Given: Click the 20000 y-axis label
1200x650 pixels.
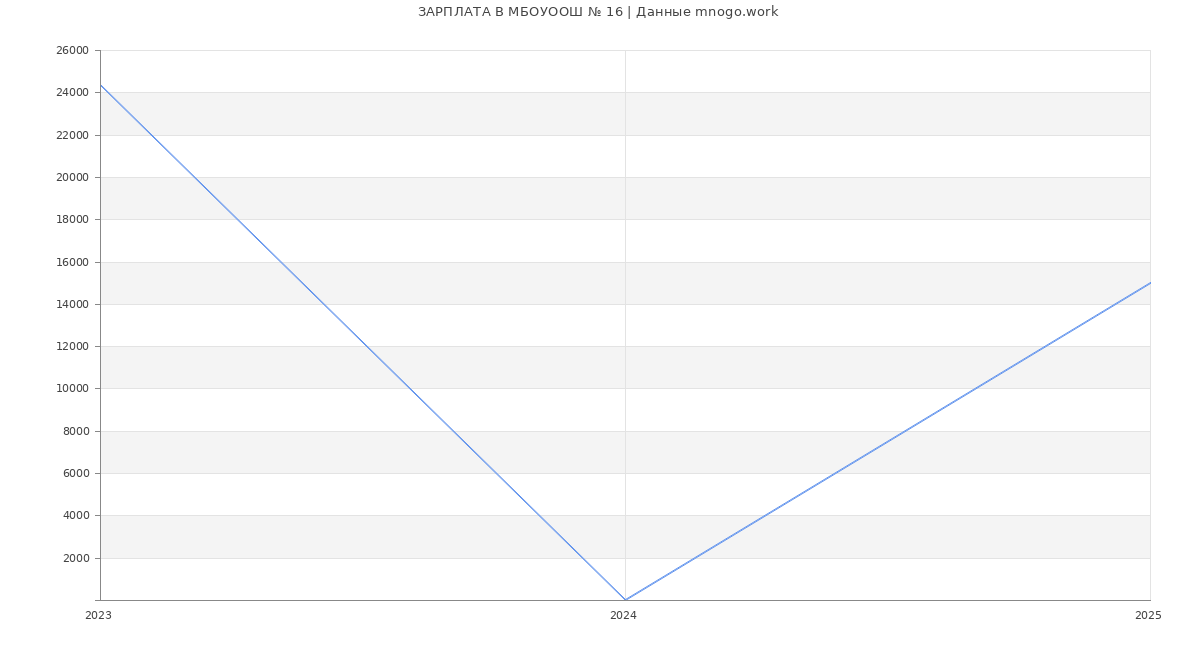Looking at the screenshot, I should (x=72, y=178).
